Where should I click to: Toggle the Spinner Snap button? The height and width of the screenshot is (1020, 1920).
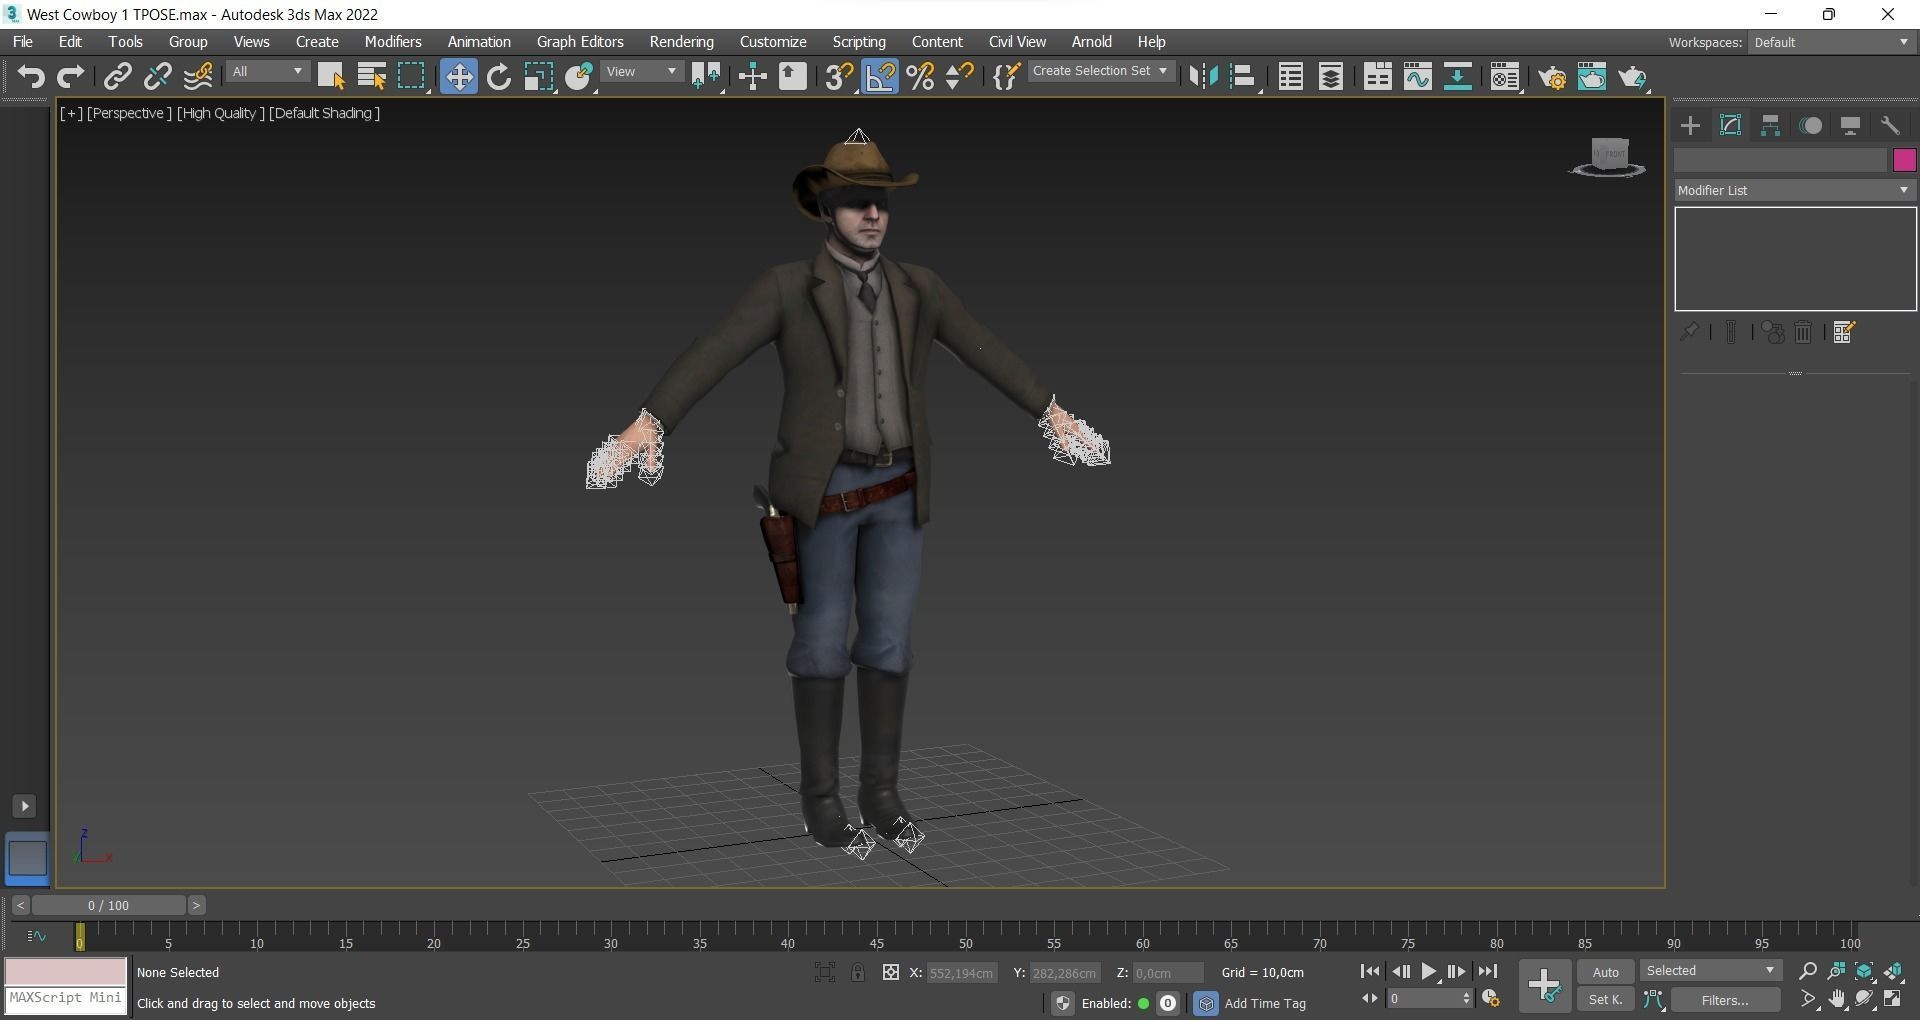coord(959,77)
